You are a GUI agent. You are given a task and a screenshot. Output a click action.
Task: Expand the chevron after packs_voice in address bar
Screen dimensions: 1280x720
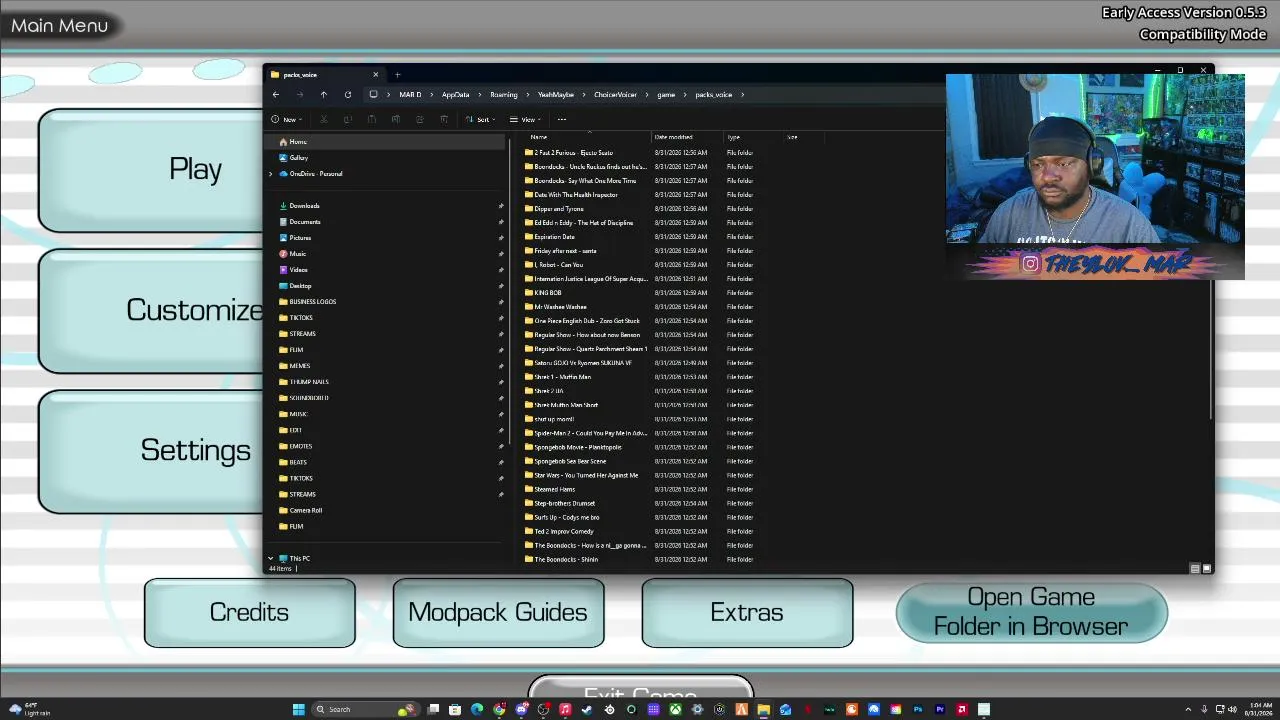(x=742, y=95)
